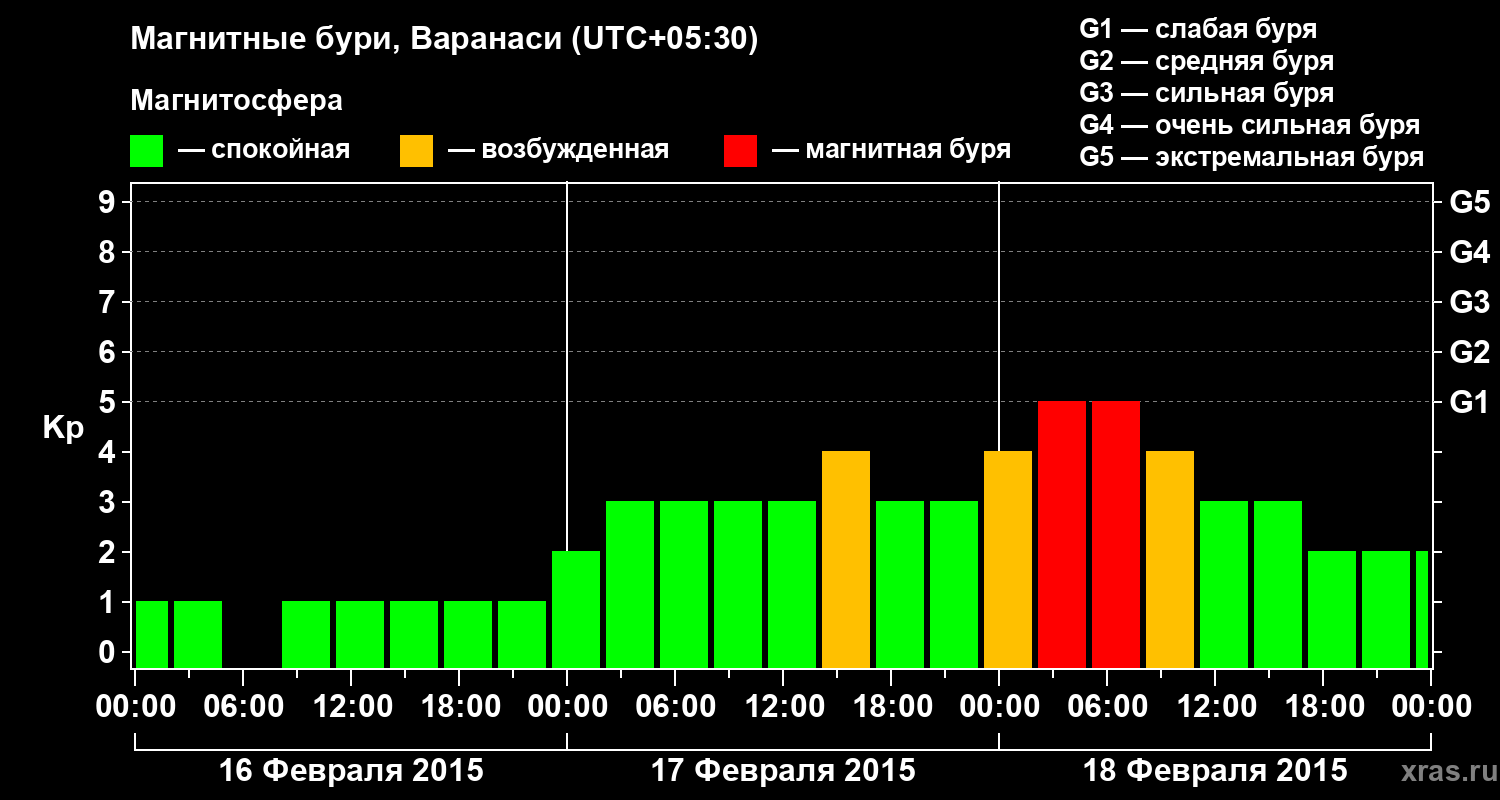This screenshot has height=800, width=1500.
Task: Click the G1 label on right axis
Action: [1469, 402]
